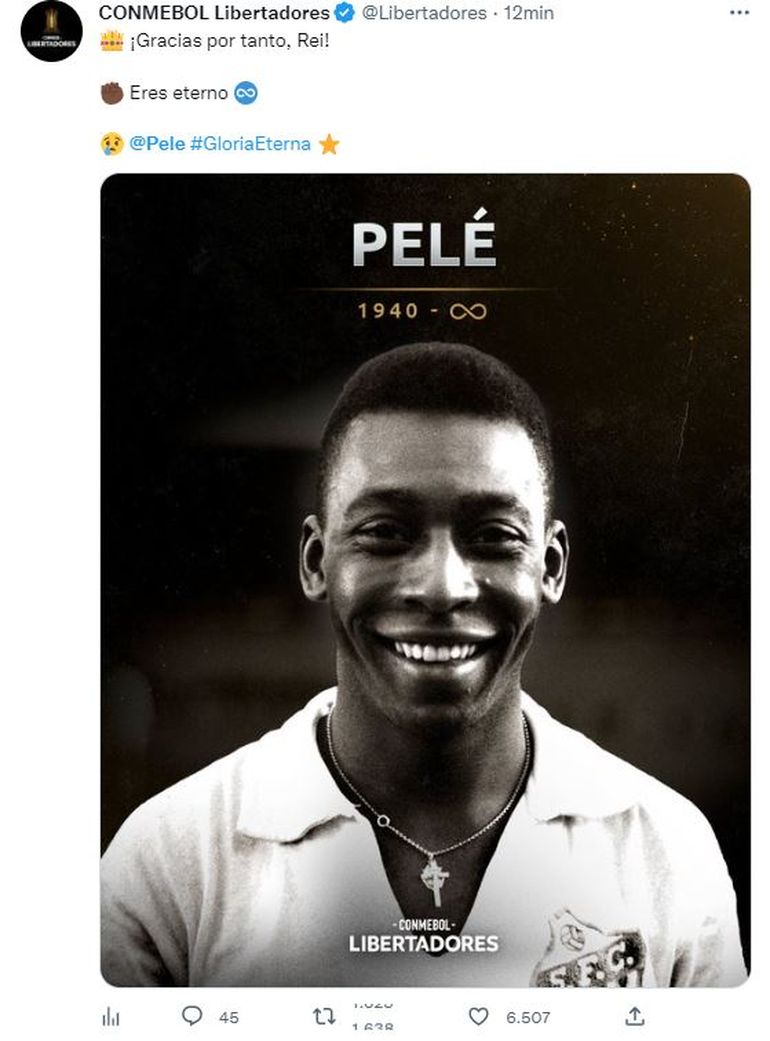Like the tweet with the heart icon
Image resolution: width=770 pixels, height=1041 pixels.
click(479, 1016)
